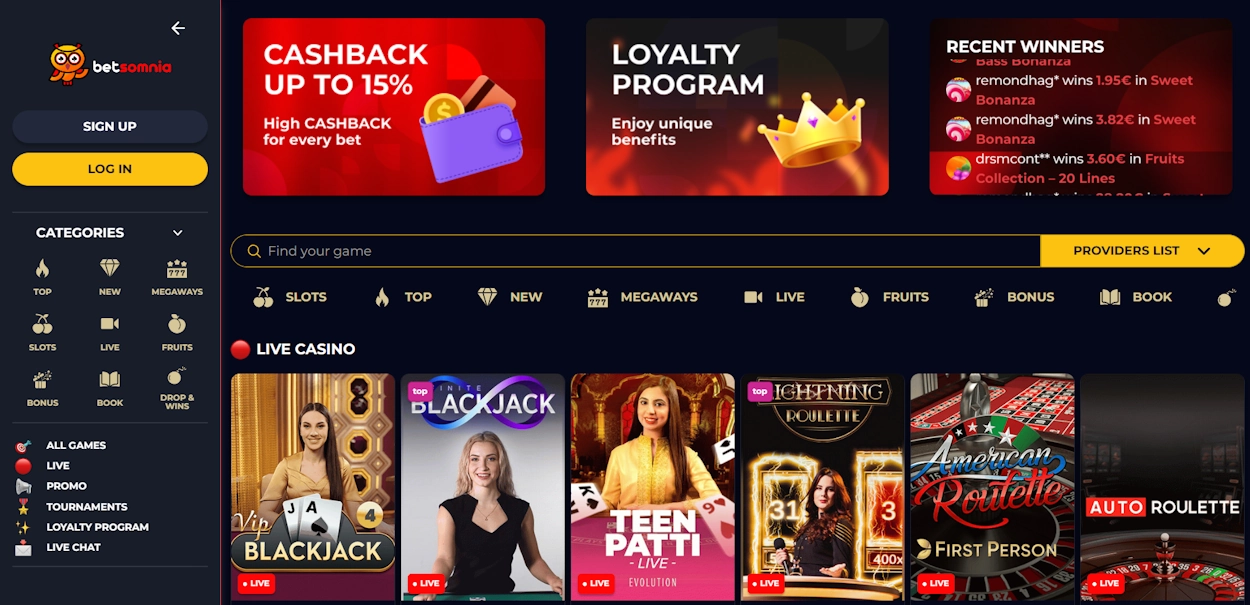Open the Book filter tab
The image size is (1250, 605).
(1135, 297)
